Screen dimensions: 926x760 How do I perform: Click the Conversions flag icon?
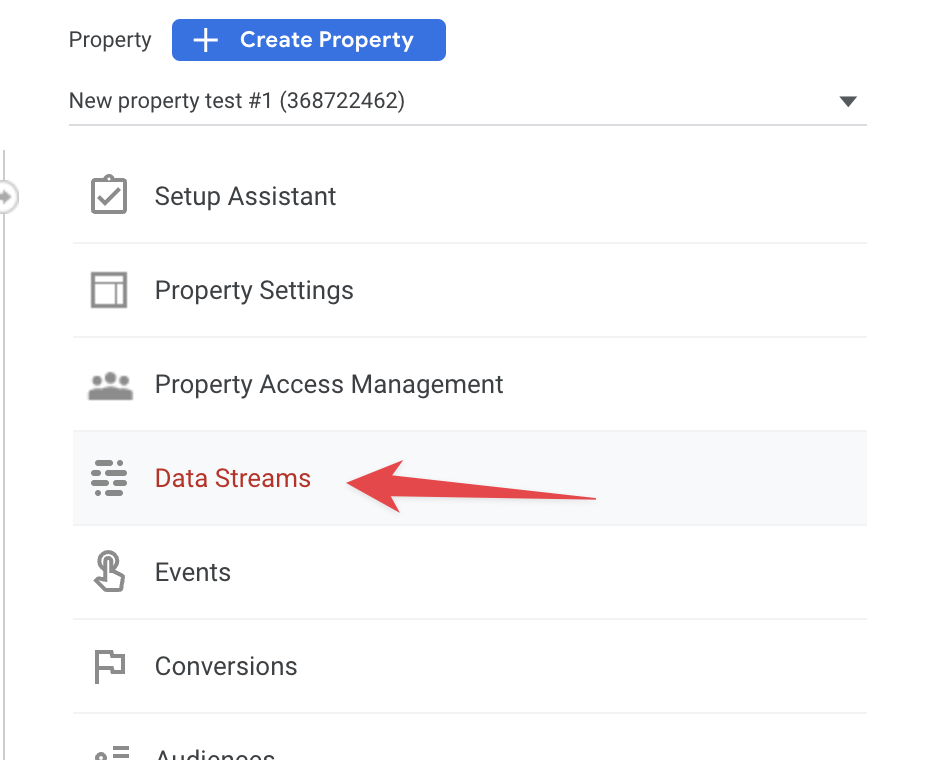click(110, 666)
